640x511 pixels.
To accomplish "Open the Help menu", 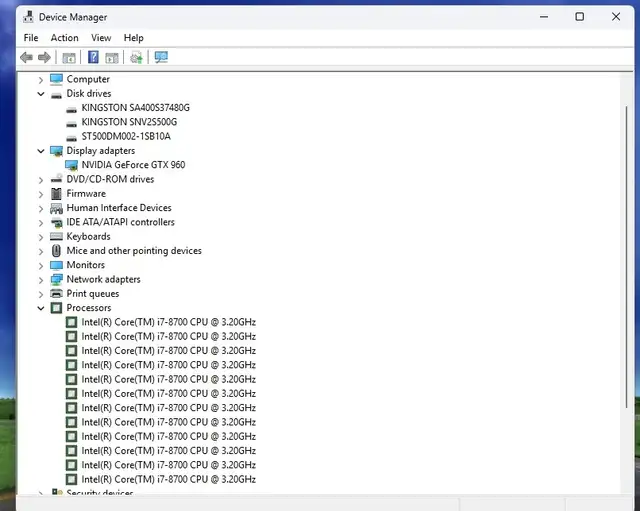I will (133, 38).
